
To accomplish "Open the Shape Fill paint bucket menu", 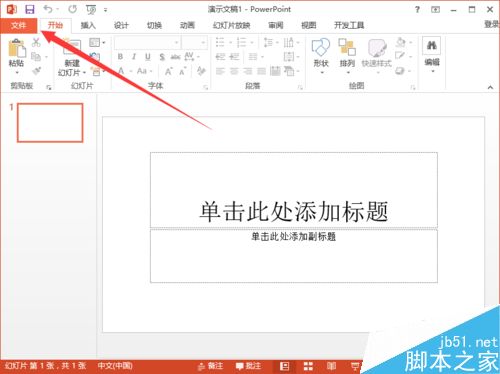I will coord(403,42).
